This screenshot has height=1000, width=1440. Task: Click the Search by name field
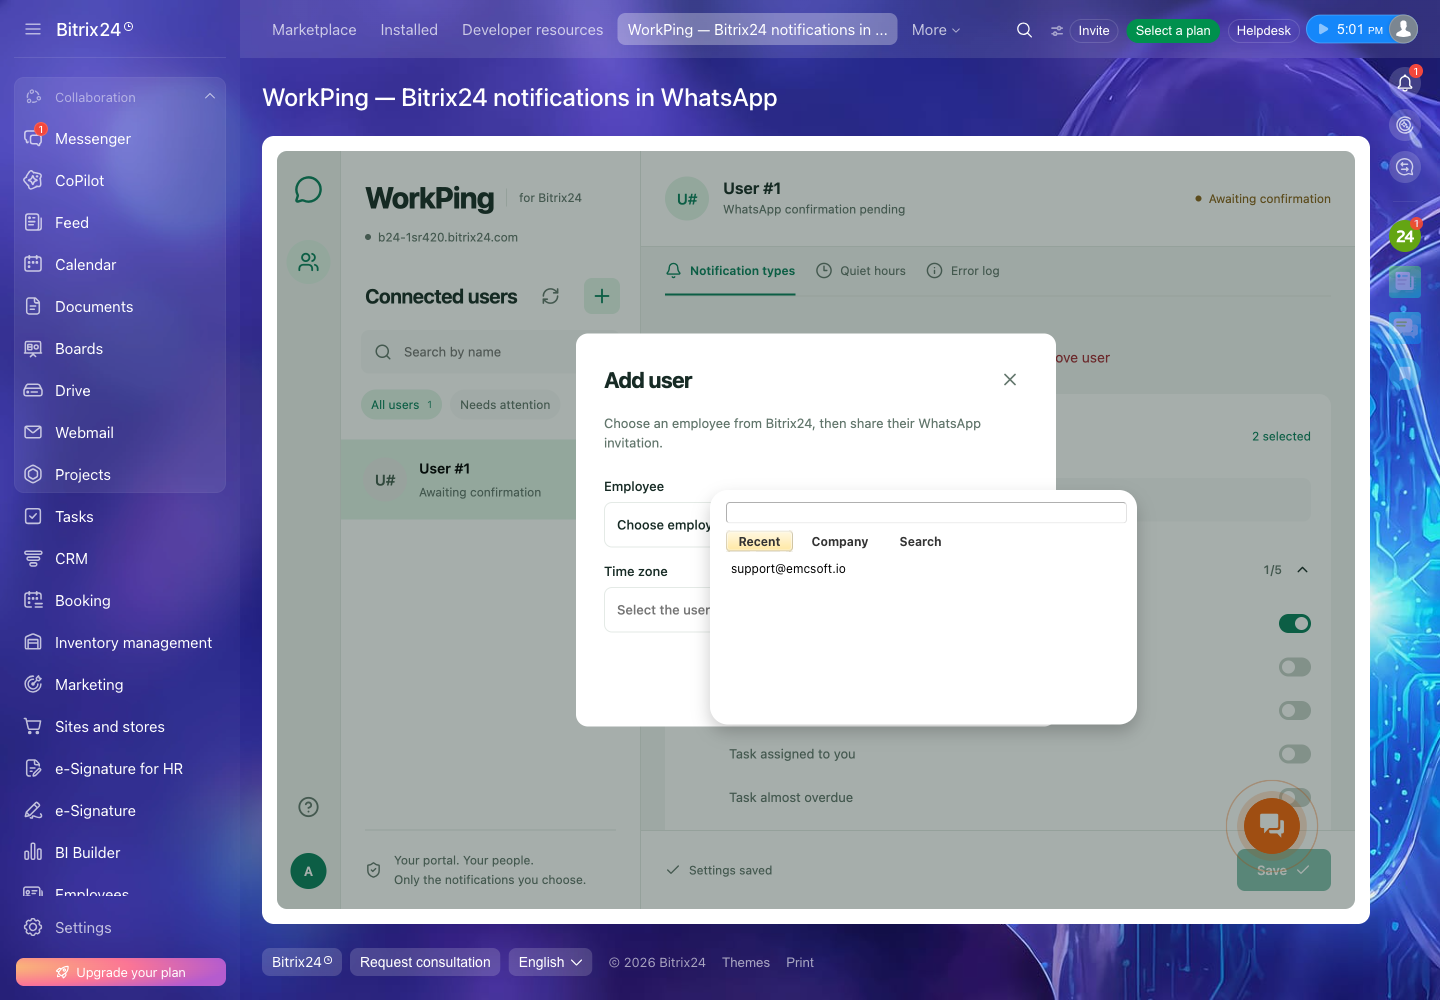tap(470, 352)
